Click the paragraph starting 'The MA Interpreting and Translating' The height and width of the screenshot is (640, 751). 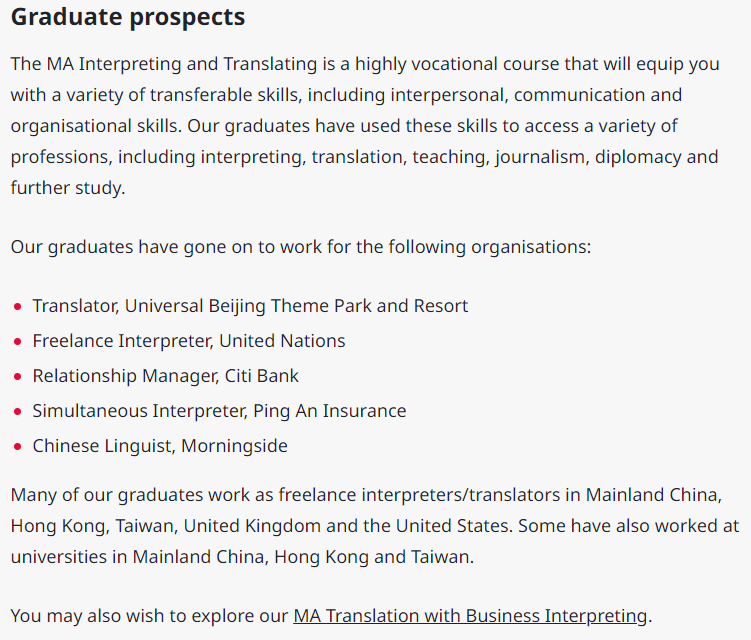coord(365,126)
